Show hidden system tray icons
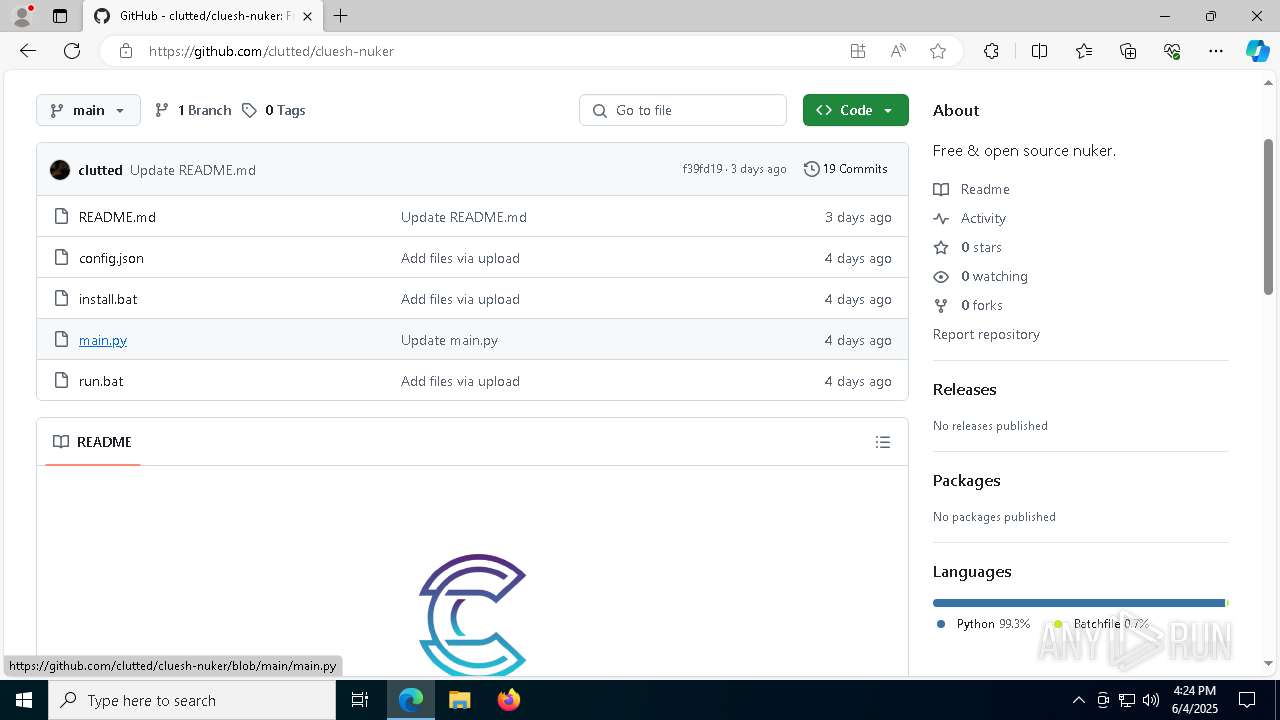 pyautogui.click(x=1078, y=700)
